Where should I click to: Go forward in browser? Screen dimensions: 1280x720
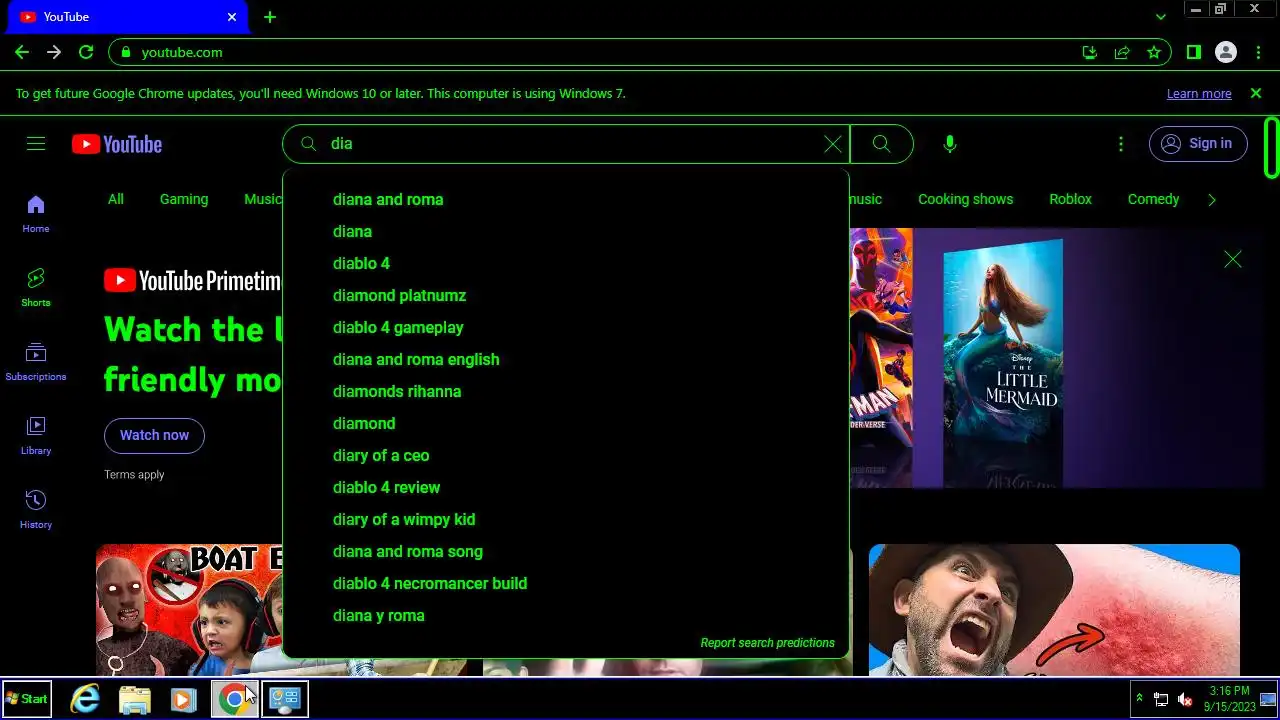click(x=54, y=52)
